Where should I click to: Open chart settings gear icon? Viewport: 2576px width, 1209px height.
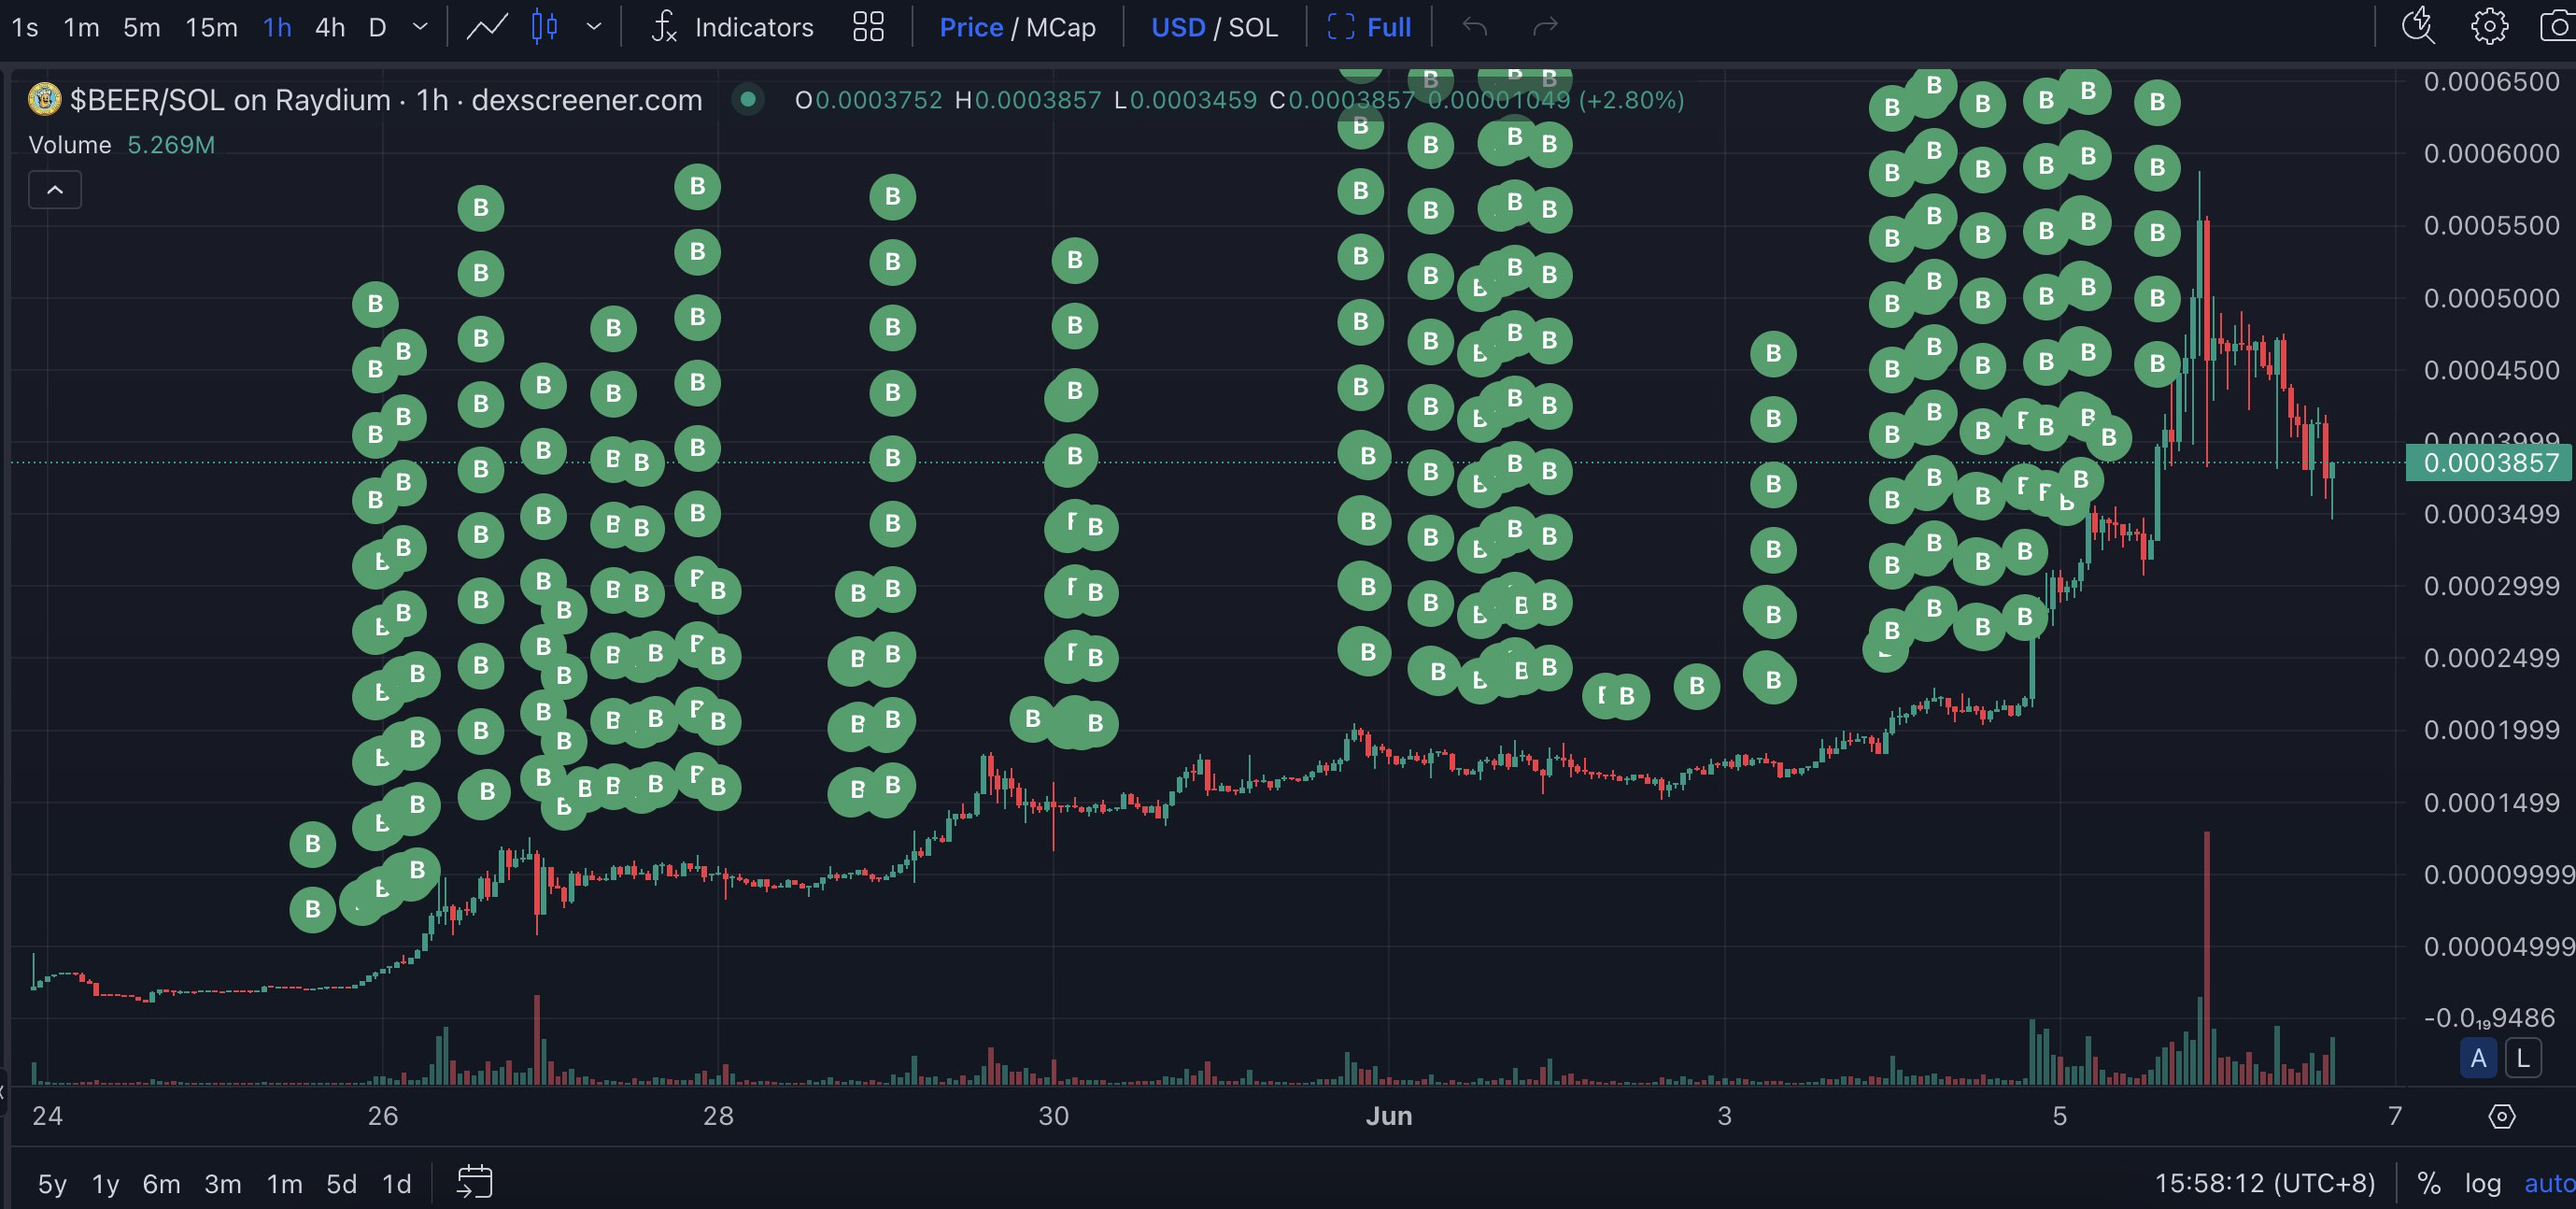click(2489, 27)
